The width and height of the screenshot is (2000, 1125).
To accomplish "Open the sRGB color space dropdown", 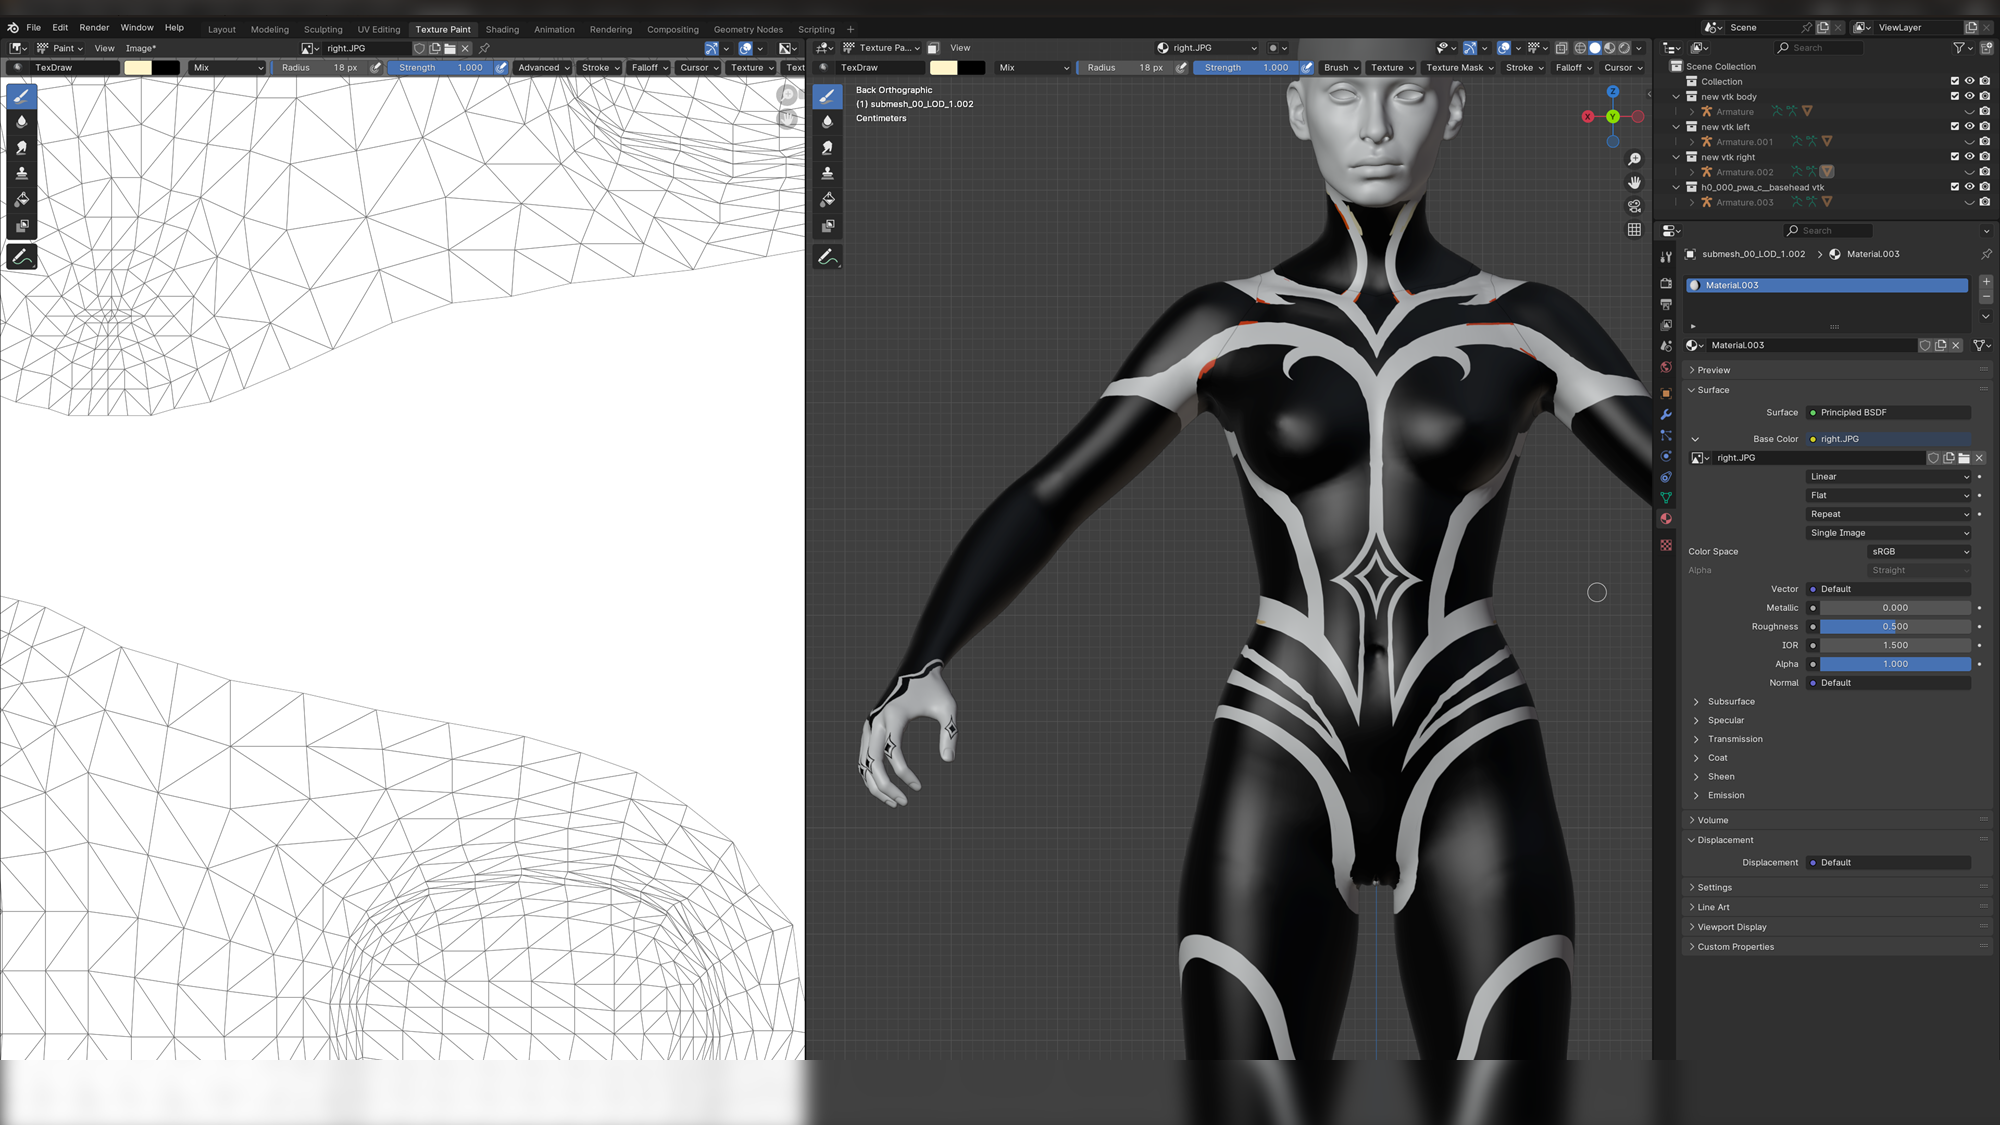I will (x=1919, y=552).
